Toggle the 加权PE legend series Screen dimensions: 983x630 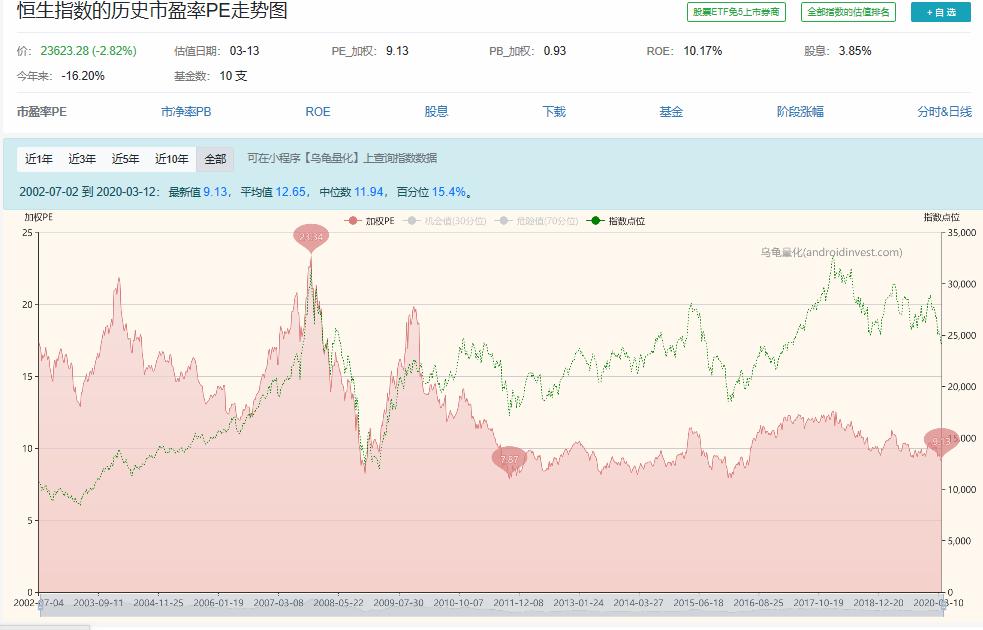(x=370, y=221)
